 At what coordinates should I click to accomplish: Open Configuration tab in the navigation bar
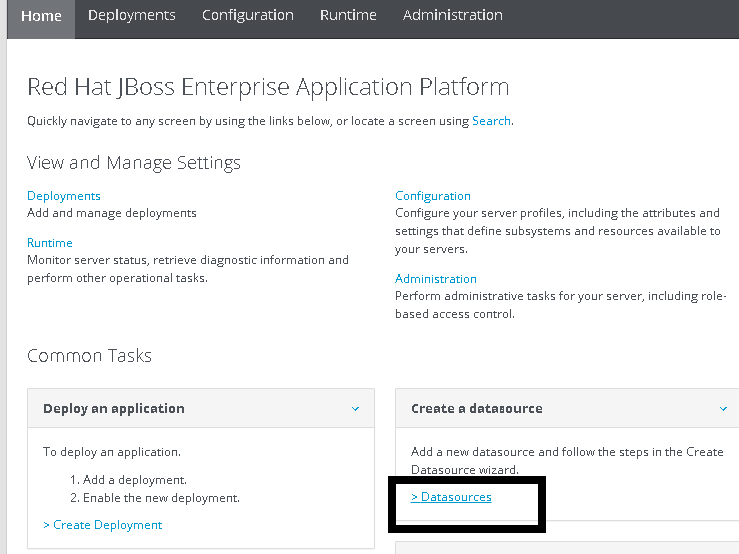tap(247, 16)
